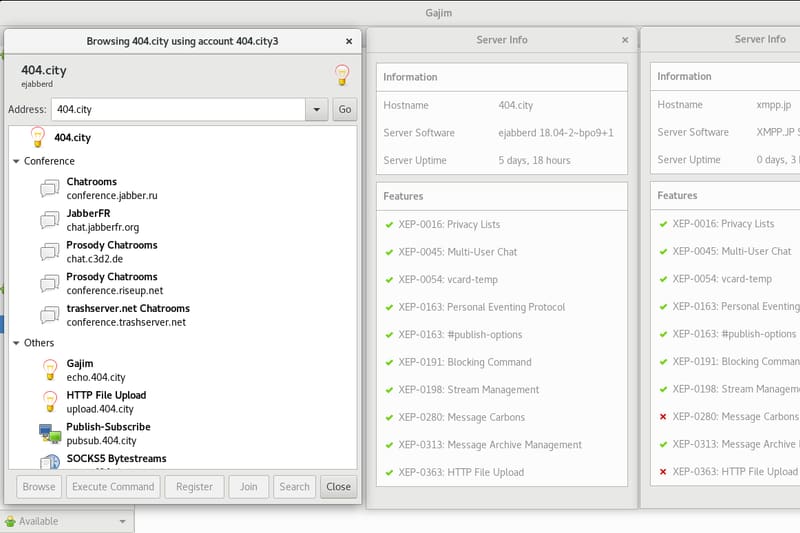
Task: Select the HTTP File Upload upload.404.city row
Action: tap(183, 401)
